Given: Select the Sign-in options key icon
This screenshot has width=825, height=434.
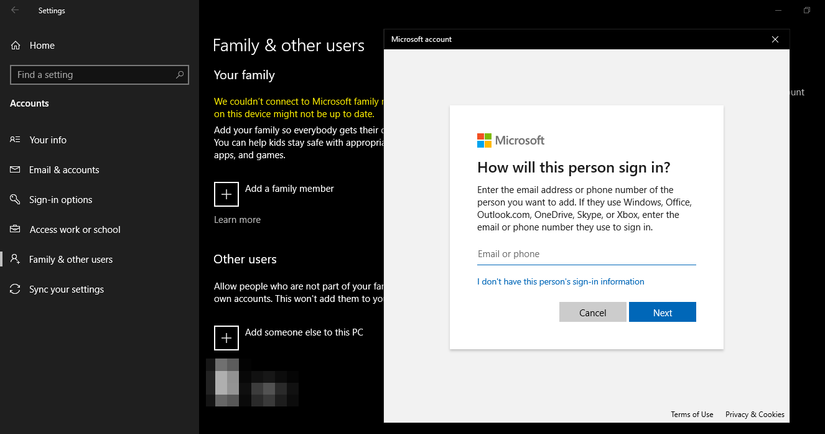Looking at the screenshot, I should click(x=15, y=199).
